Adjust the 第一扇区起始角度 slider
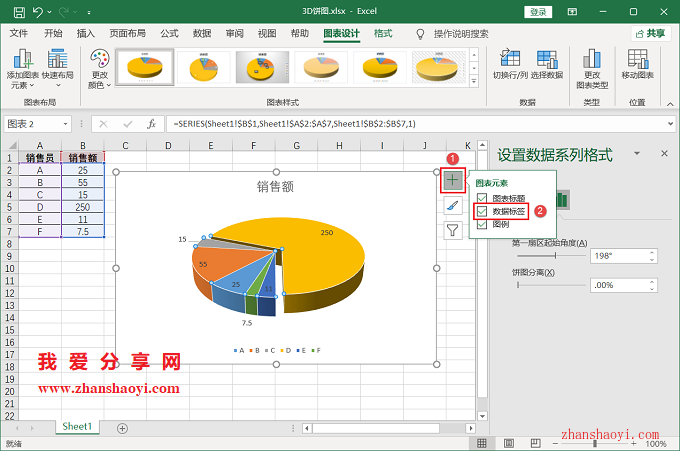Screen dimensions: 680x451 tap(551, 256)
